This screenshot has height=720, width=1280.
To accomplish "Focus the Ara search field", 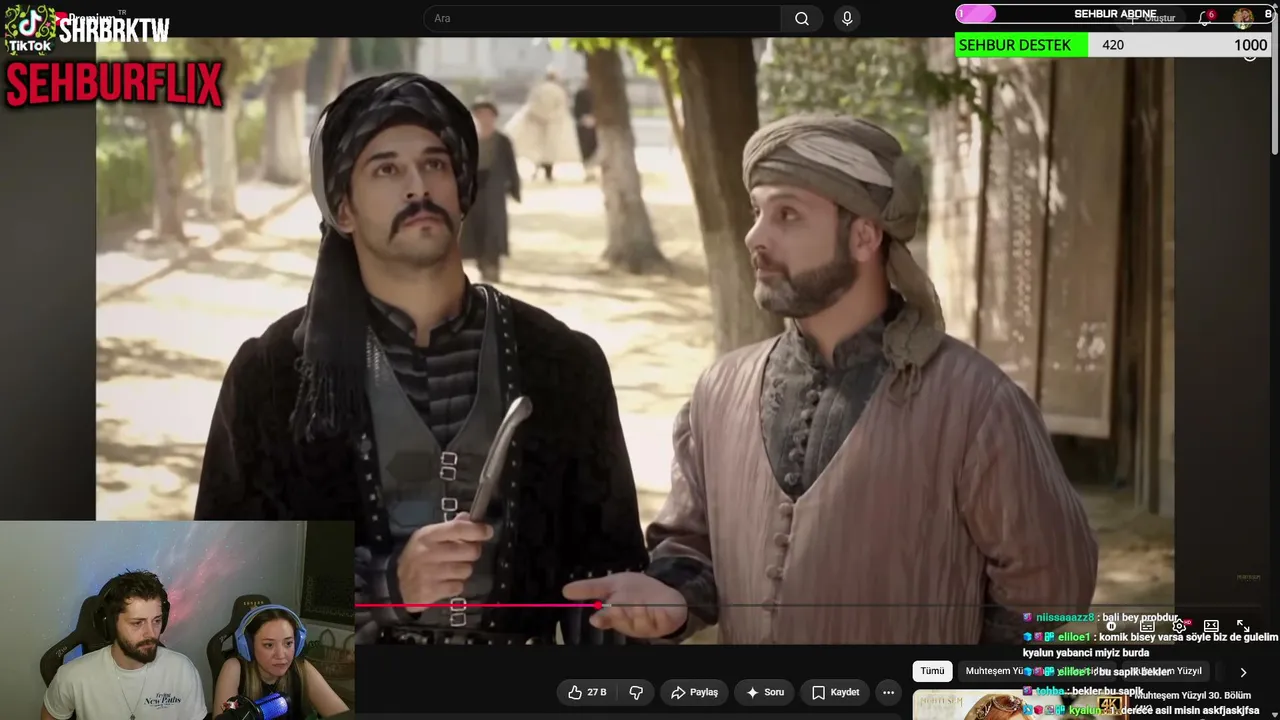I will (603, 19).
